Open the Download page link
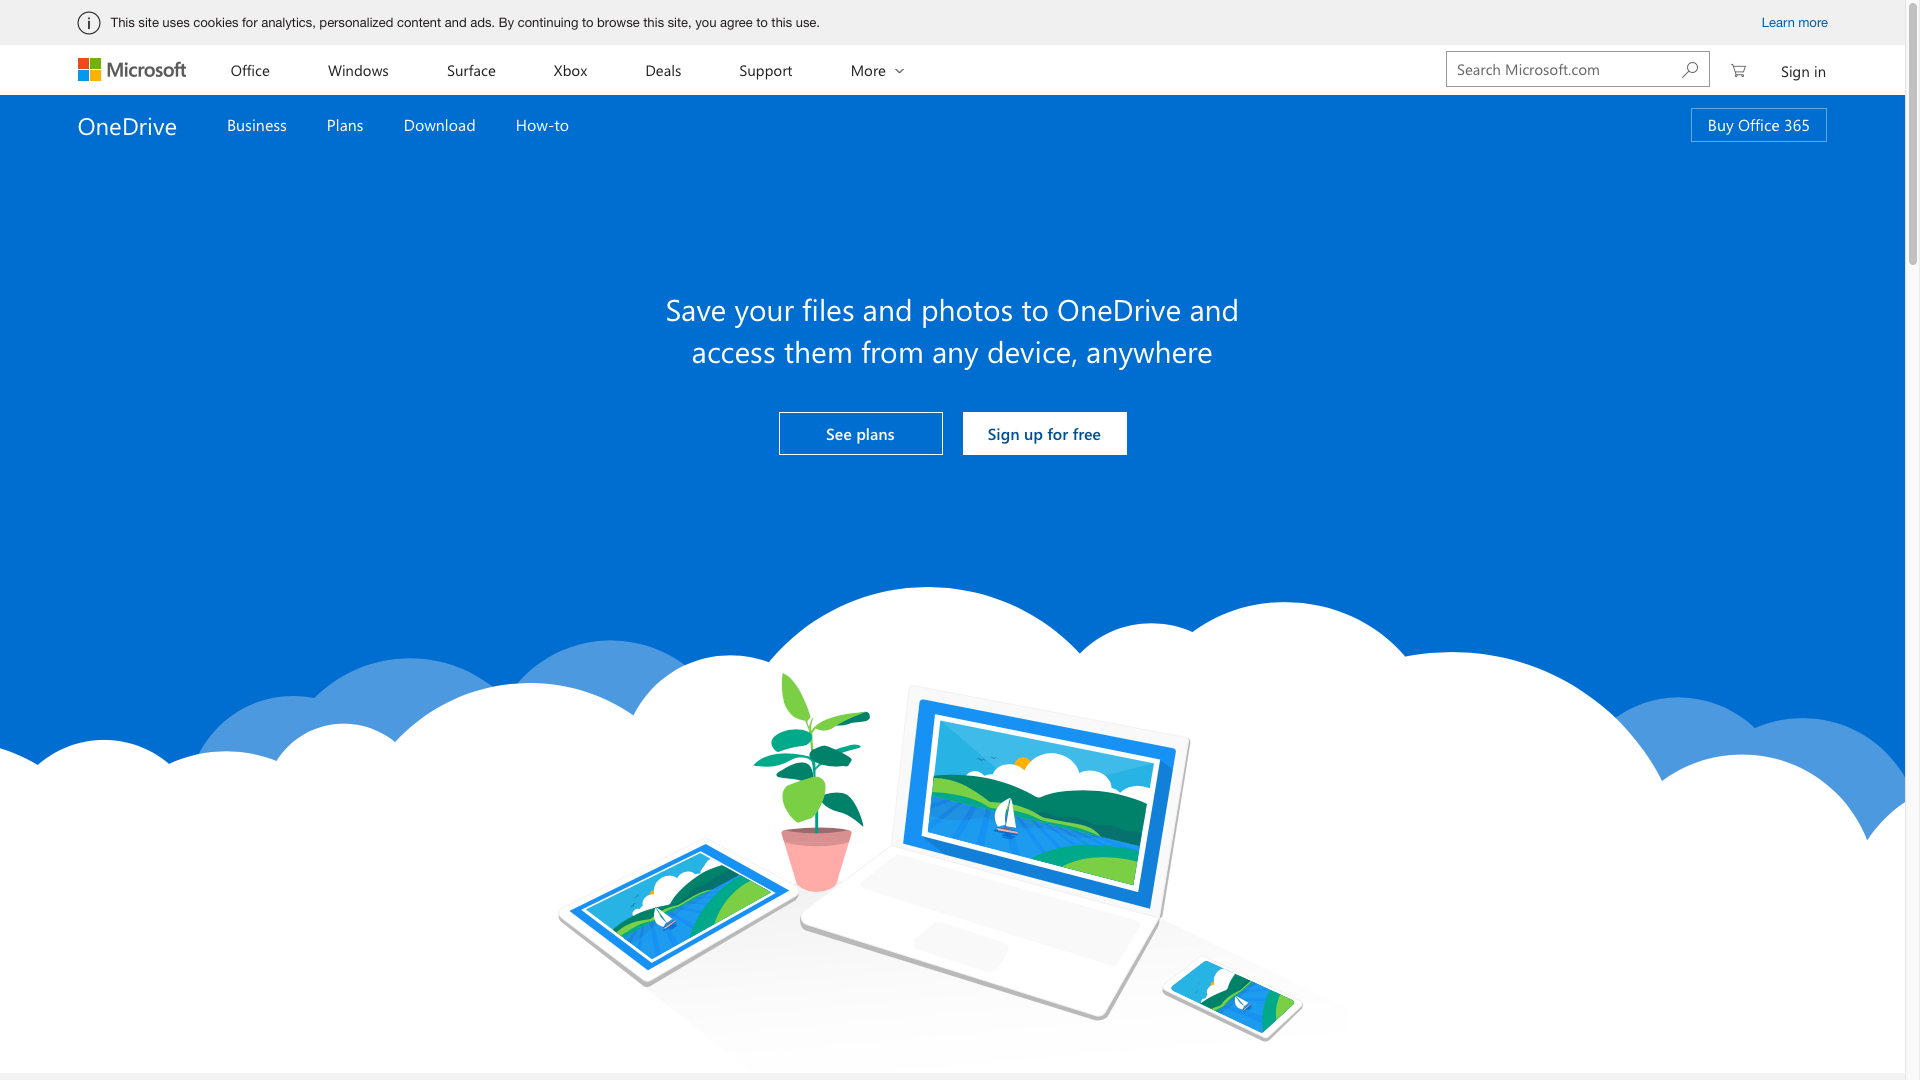The image size is (1920, 1080). tap(439, 124)
